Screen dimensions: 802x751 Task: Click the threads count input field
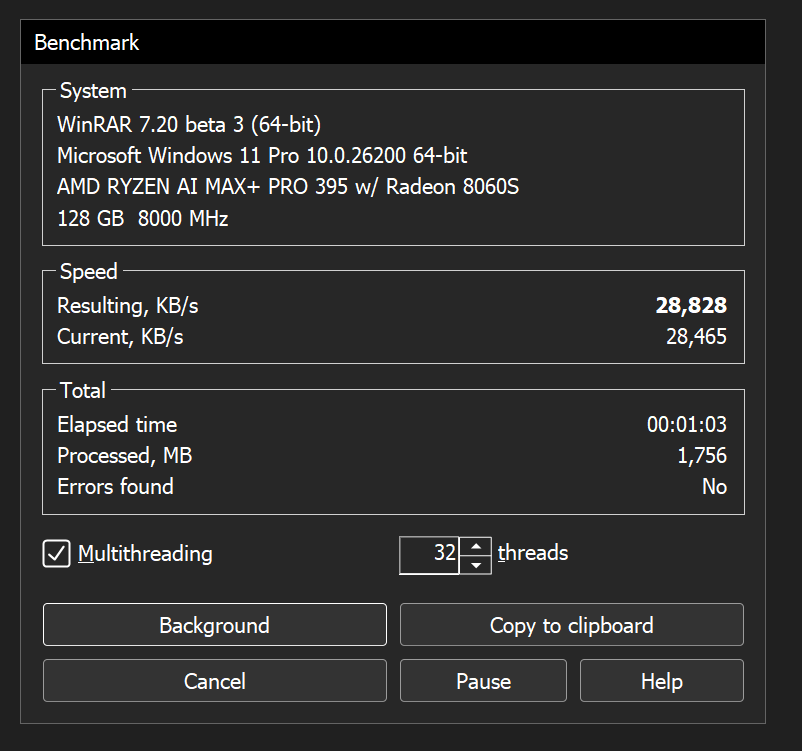pos(430,554)
